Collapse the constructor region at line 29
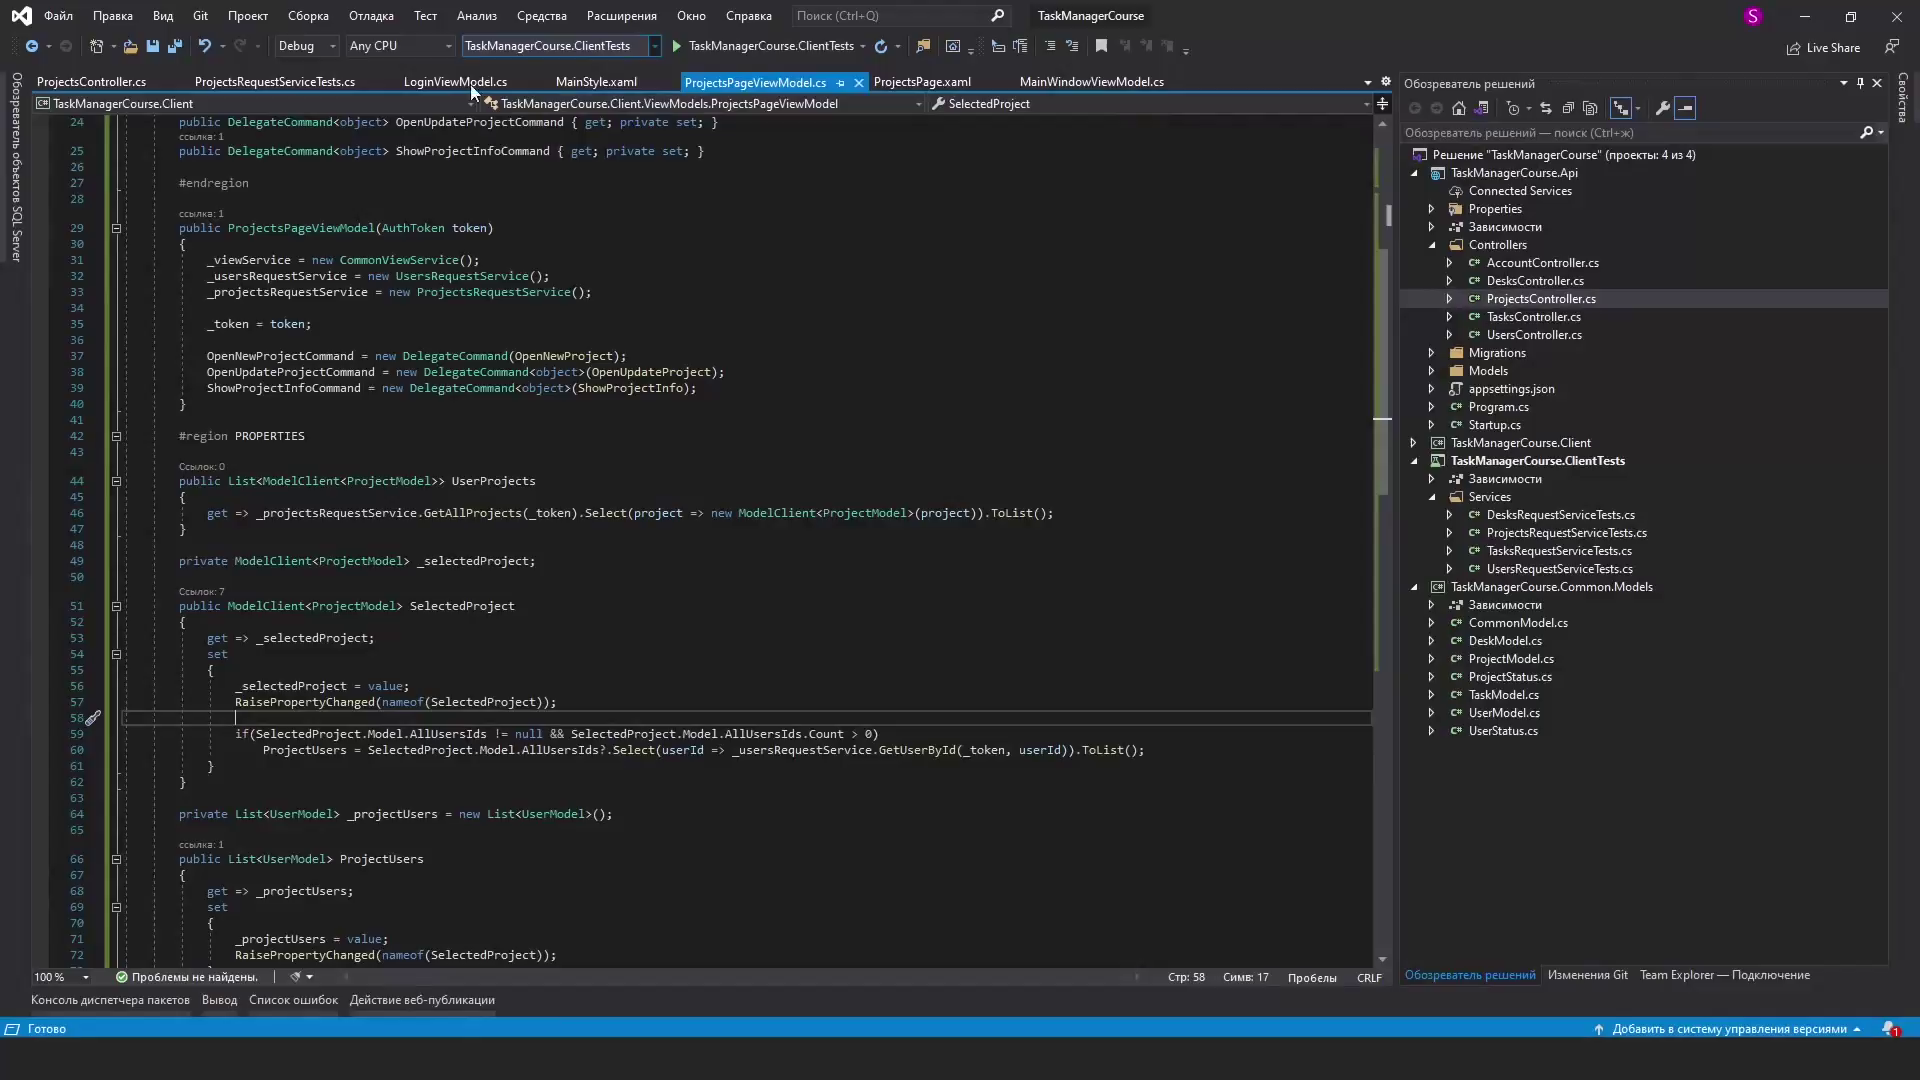The width and height of the screenshot is (1920, 1080). pos(116,228)
